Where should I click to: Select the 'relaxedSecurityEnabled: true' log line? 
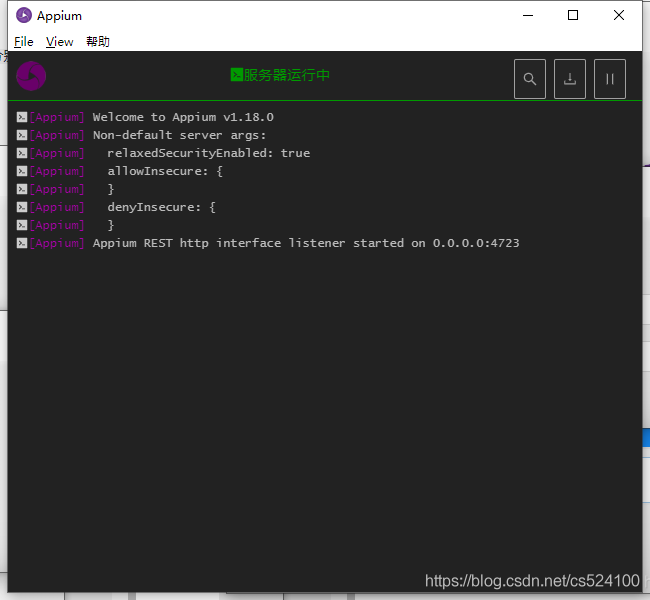pos(163,153)
